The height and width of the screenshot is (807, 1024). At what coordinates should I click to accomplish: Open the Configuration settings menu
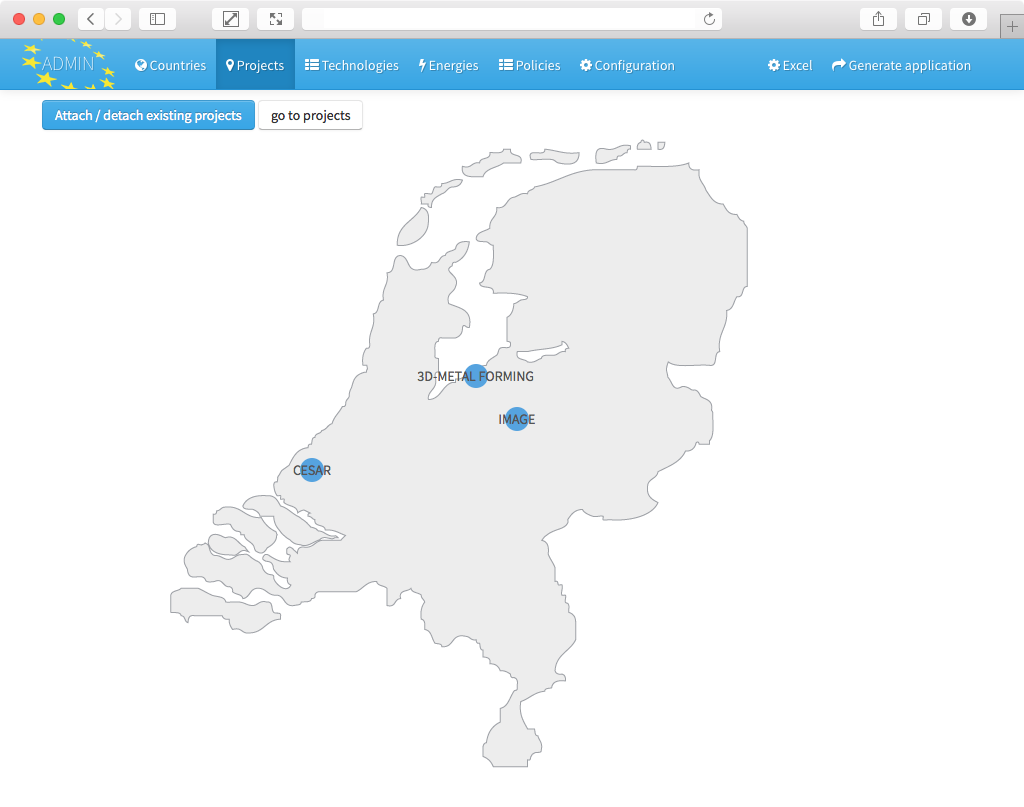627,65
